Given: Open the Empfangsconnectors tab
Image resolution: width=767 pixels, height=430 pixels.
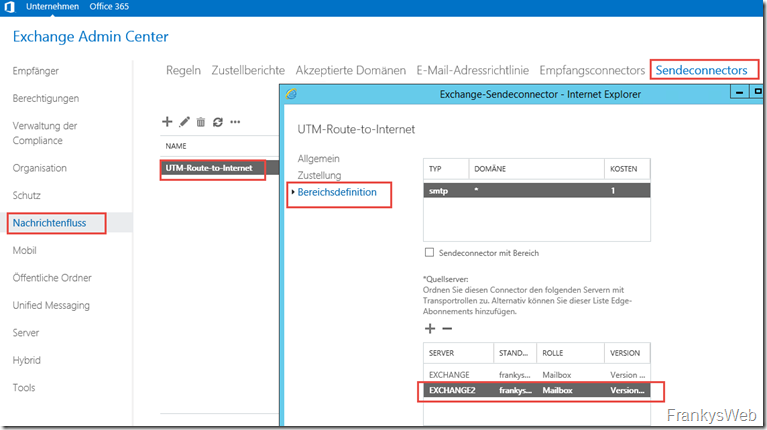Looking at the screenshot, I should tap(591, 70).
